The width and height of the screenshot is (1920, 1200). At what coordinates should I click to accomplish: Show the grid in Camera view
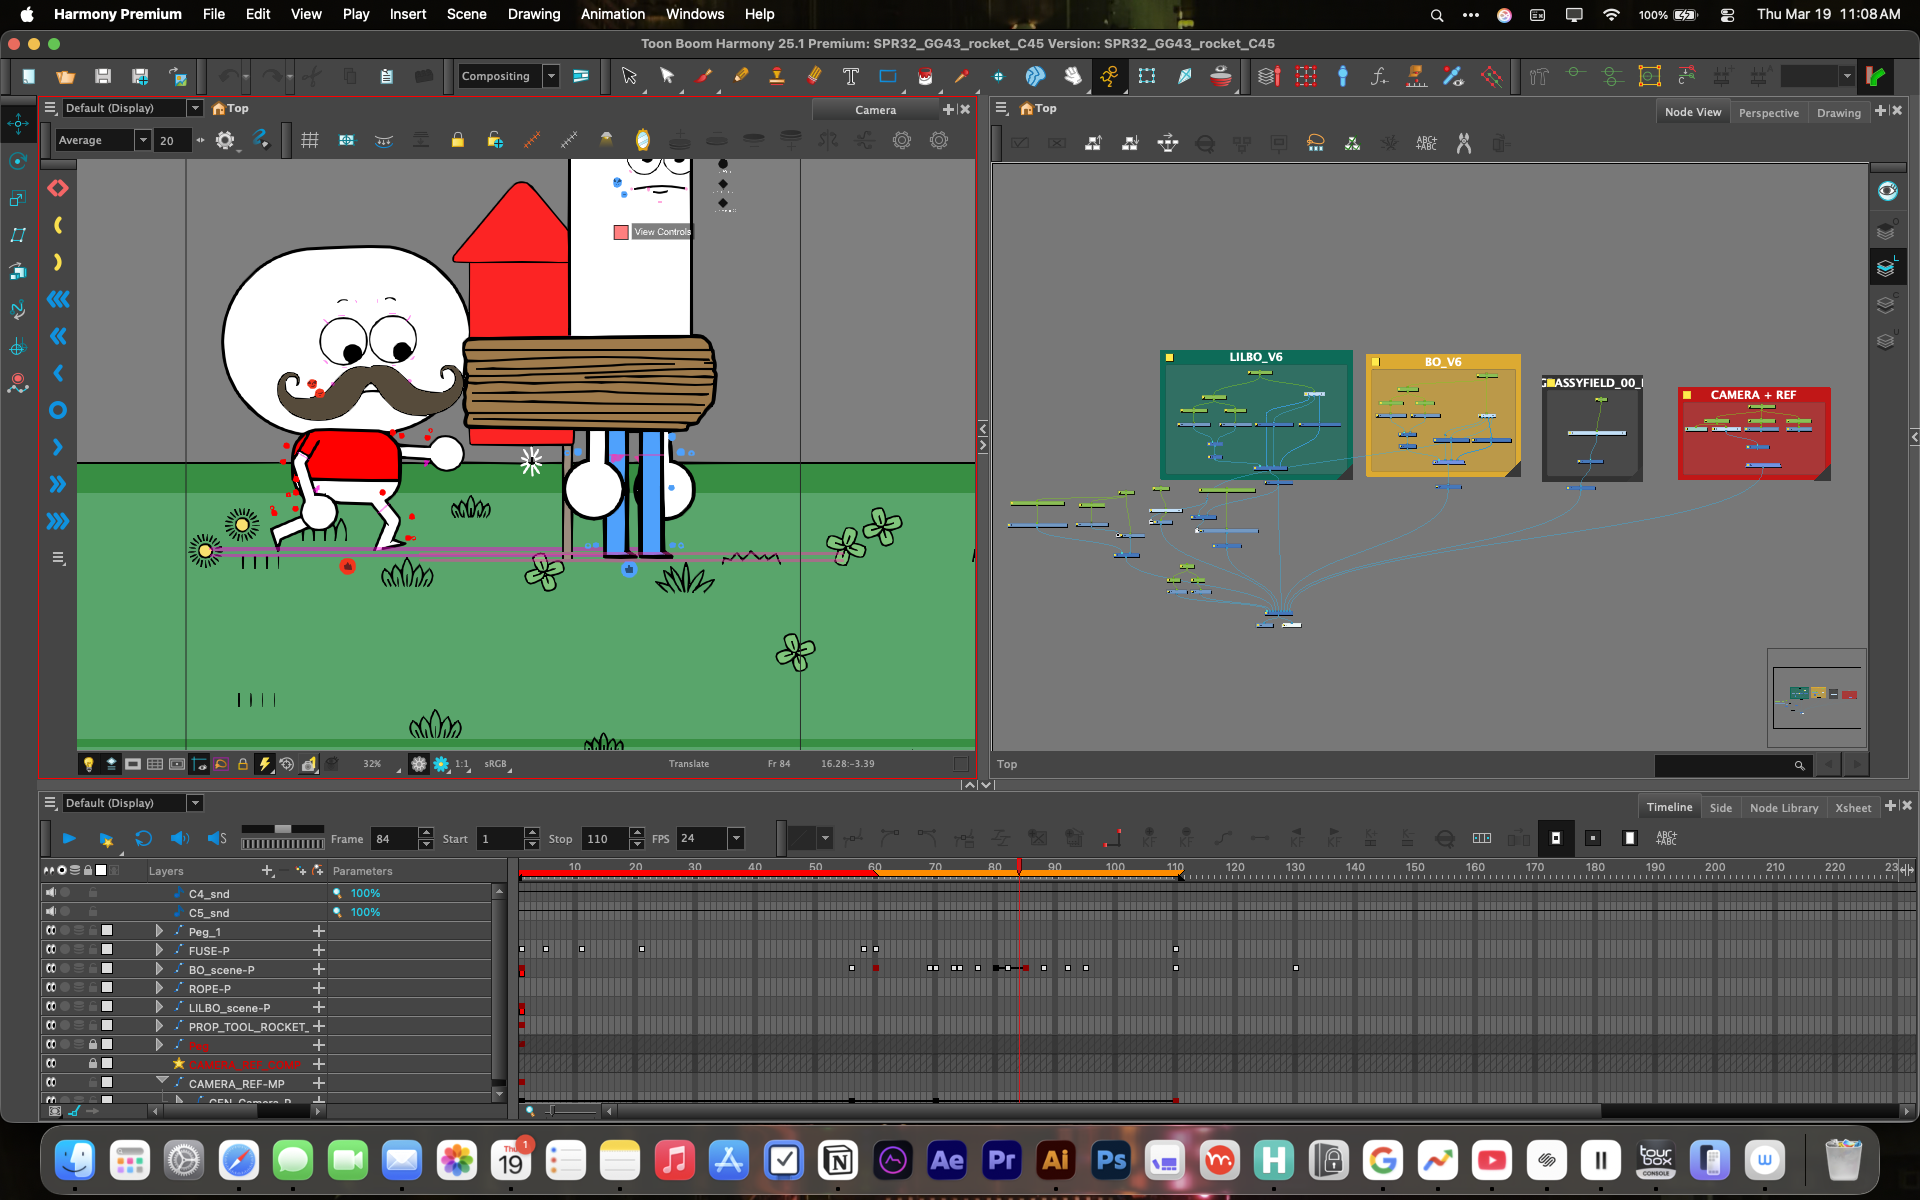[310, 140]
